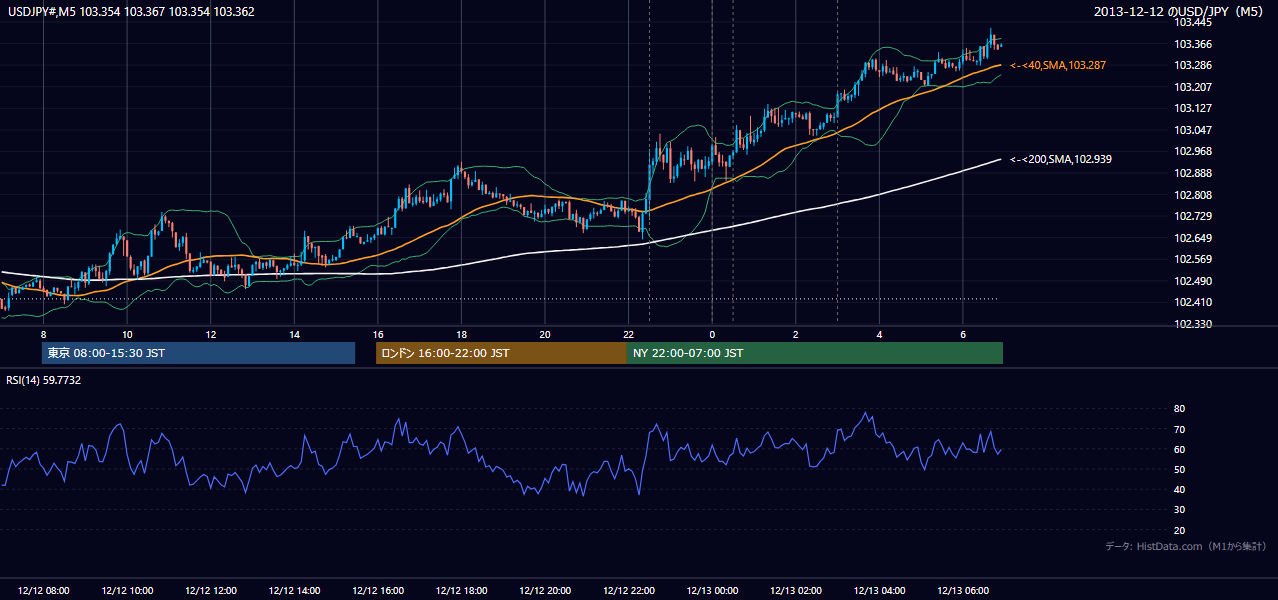The width and height of the screenshot is (1278, 600).
Task: Click hour label 0 under the price chart
Action: (712, 333)
